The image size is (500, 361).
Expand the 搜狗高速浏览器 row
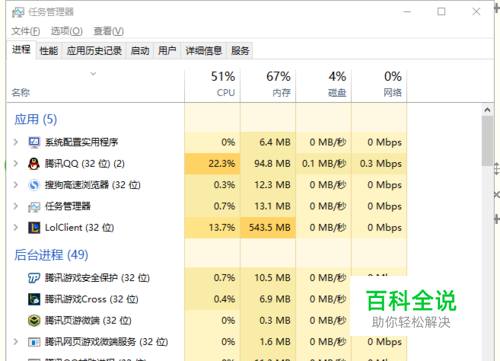click(15, 185)
